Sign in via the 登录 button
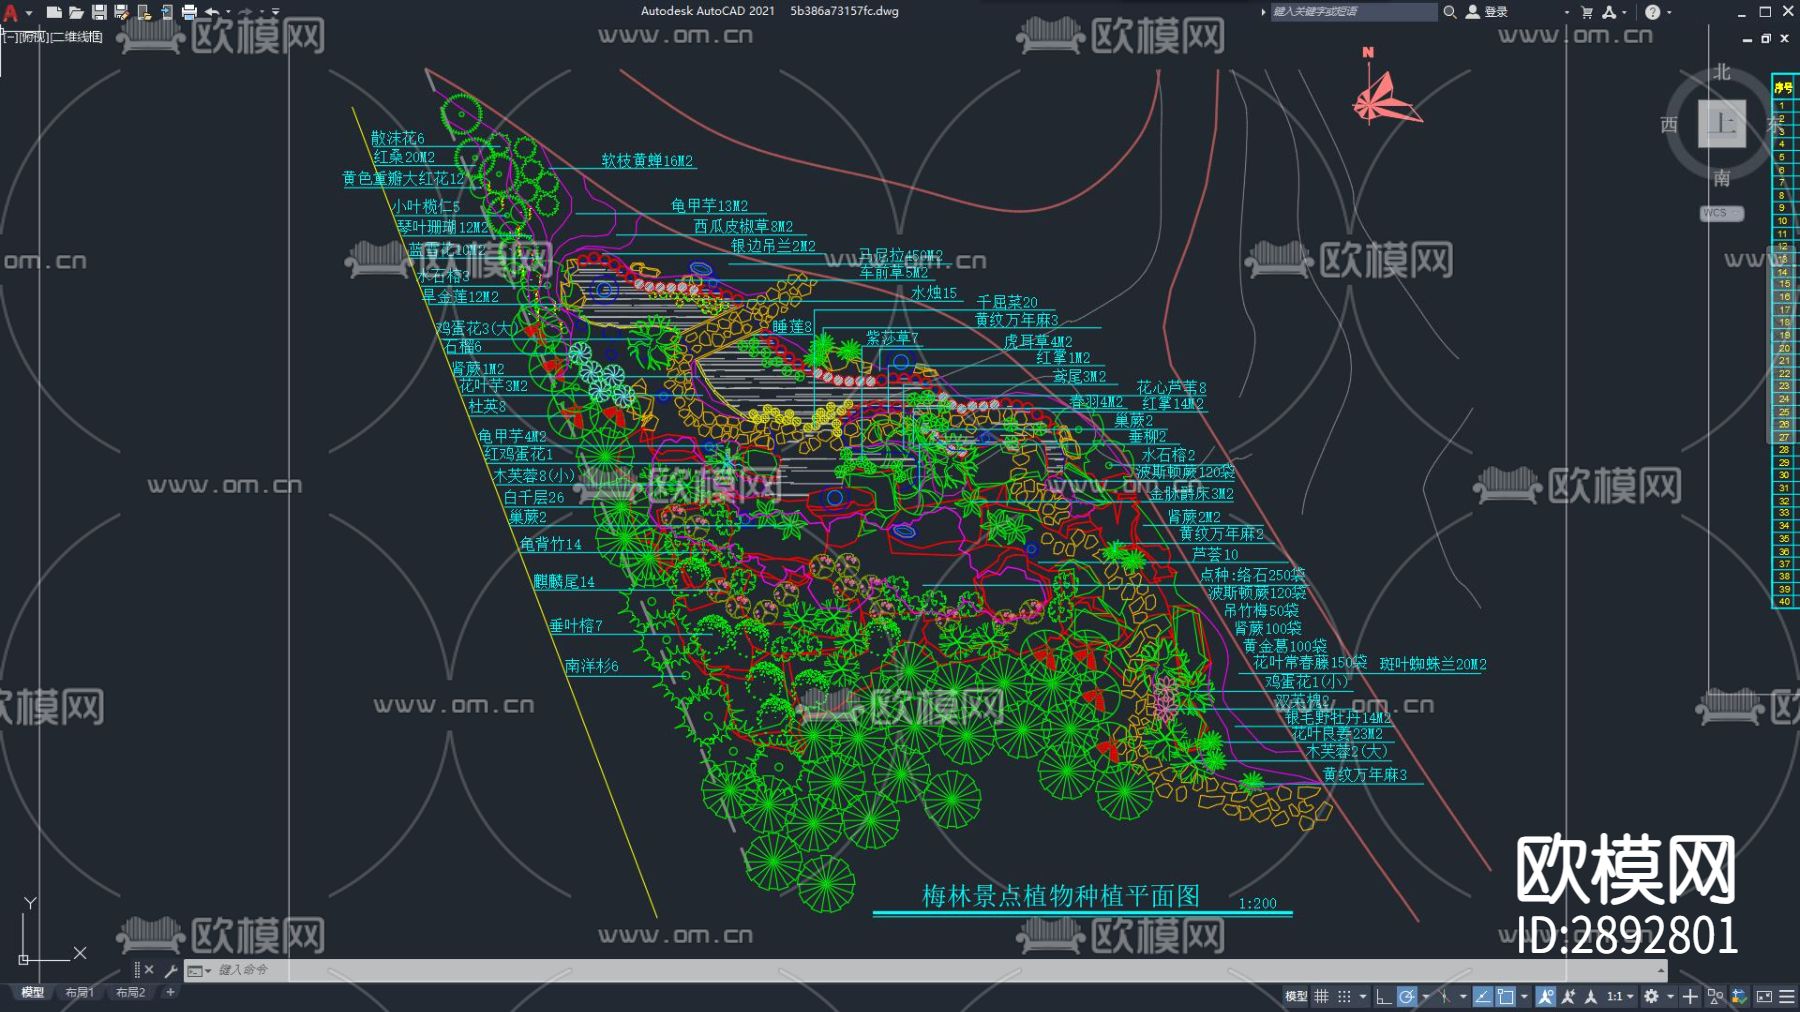 (1487, 12)
